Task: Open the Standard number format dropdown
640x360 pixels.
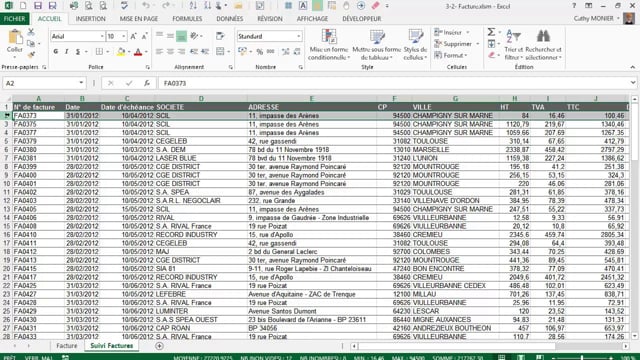Action: point(299,36)
